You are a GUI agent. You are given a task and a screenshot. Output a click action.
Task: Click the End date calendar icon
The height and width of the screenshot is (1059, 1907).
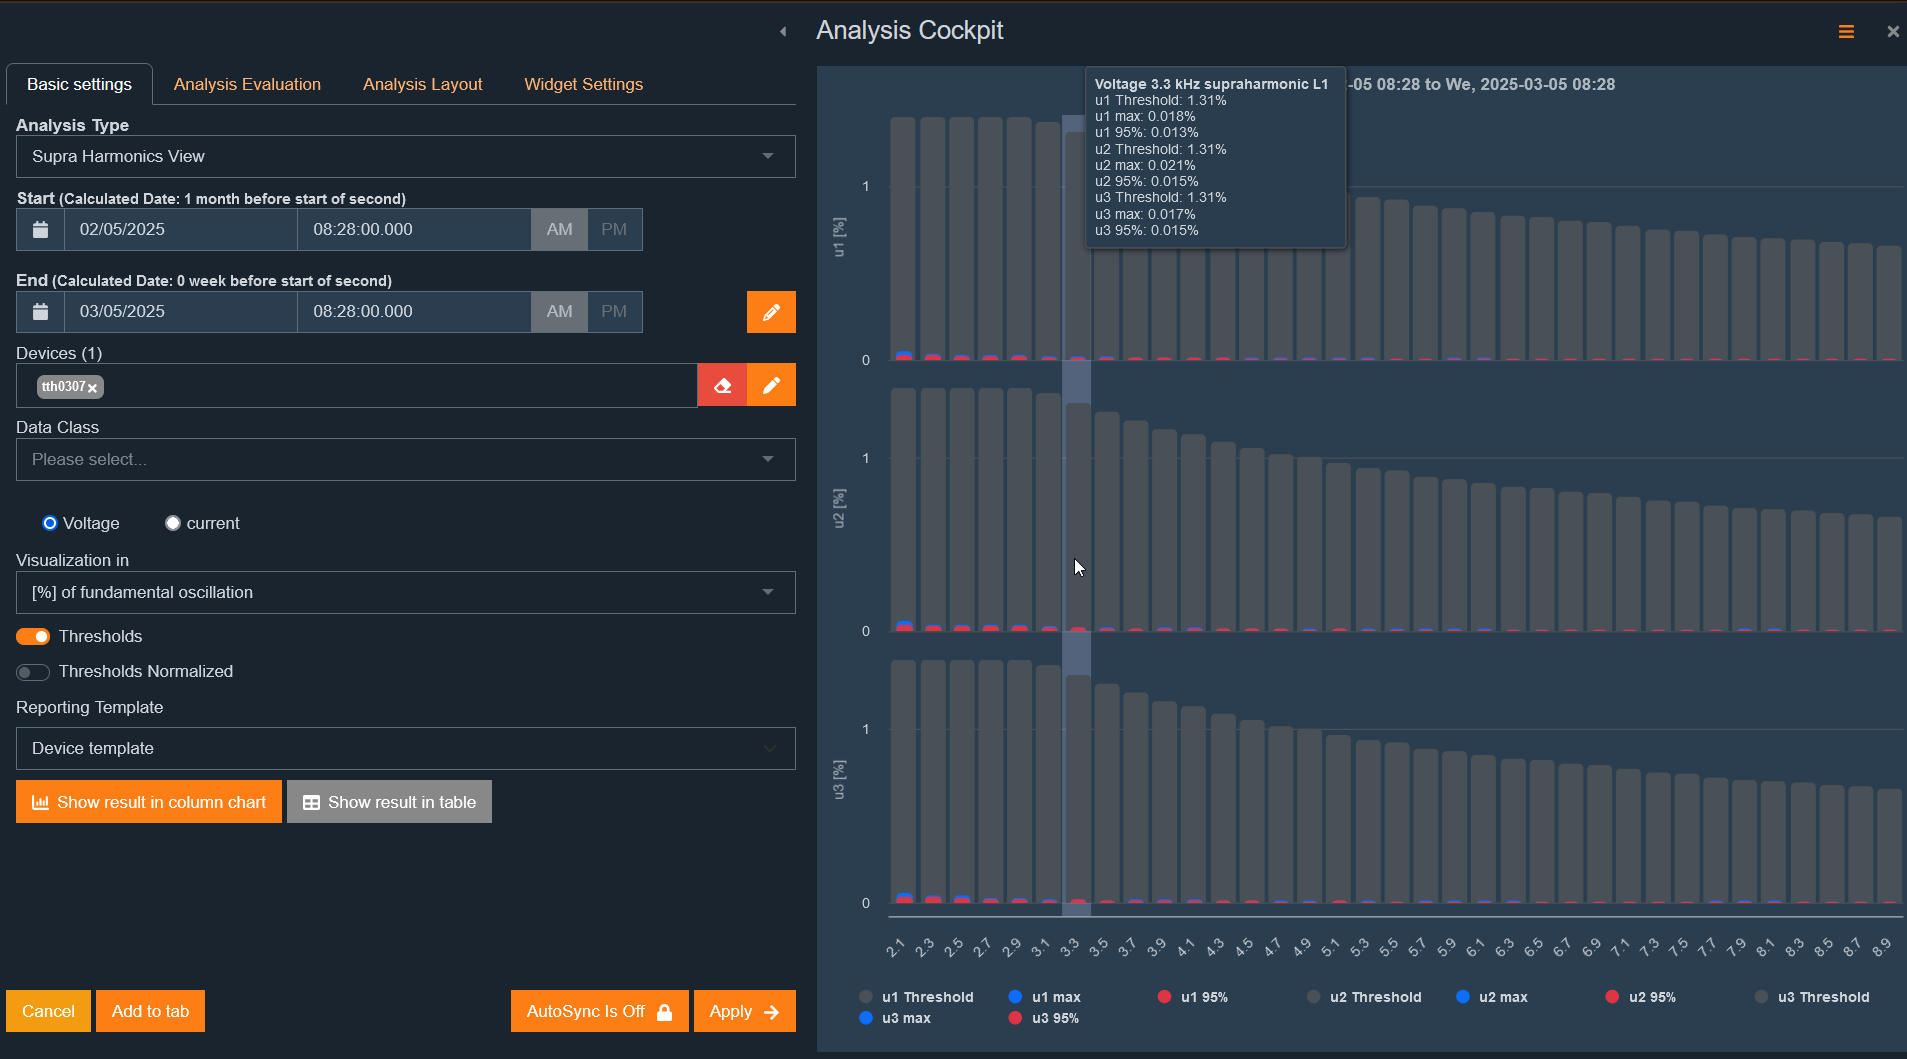(x=39, y=311)
